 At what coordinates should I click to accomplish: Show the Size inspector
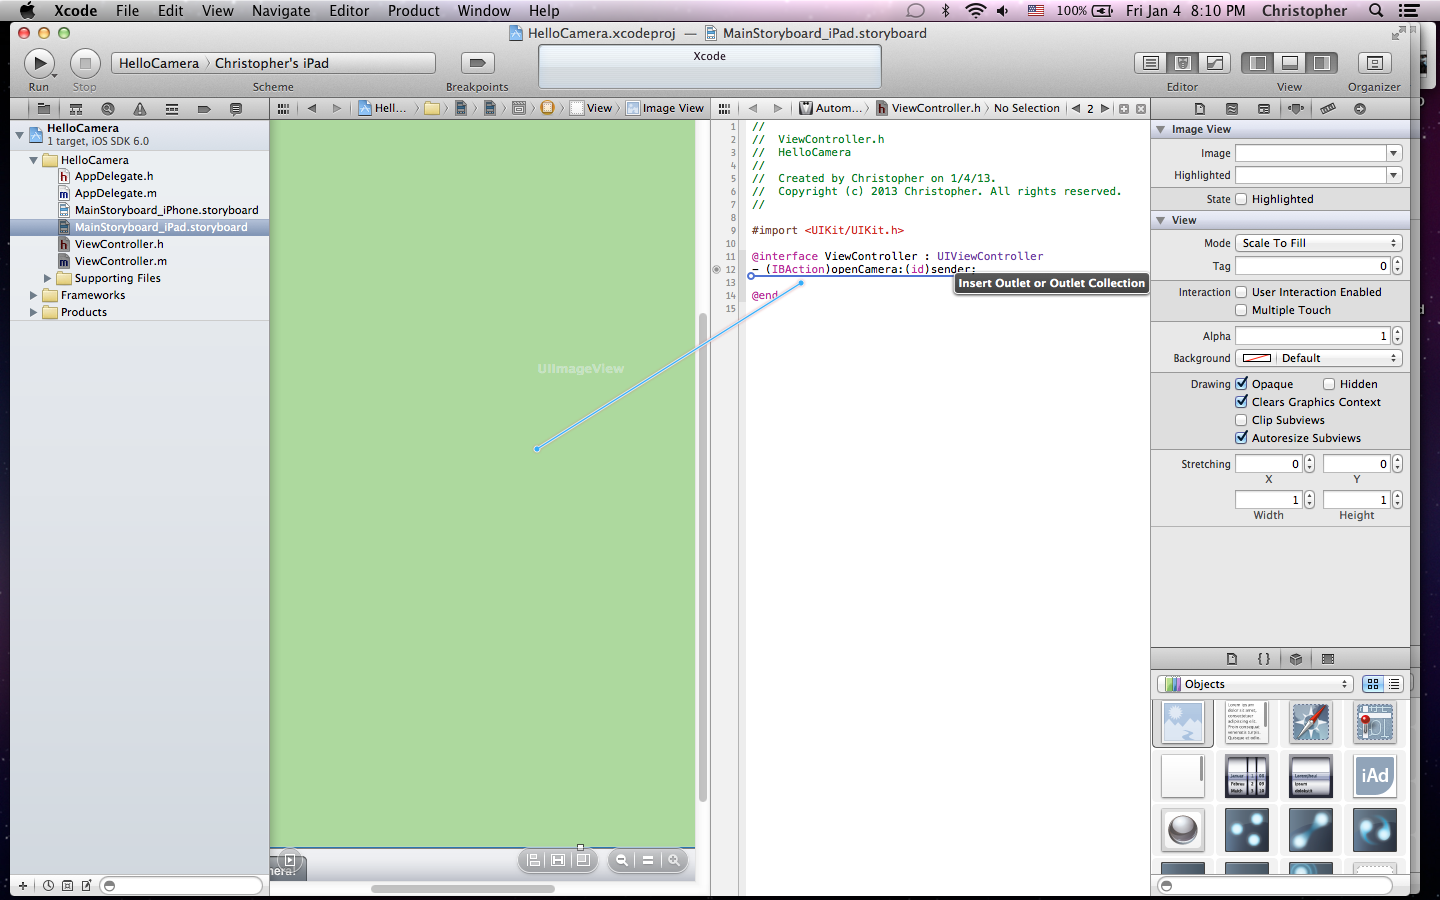coord(1328,109)
